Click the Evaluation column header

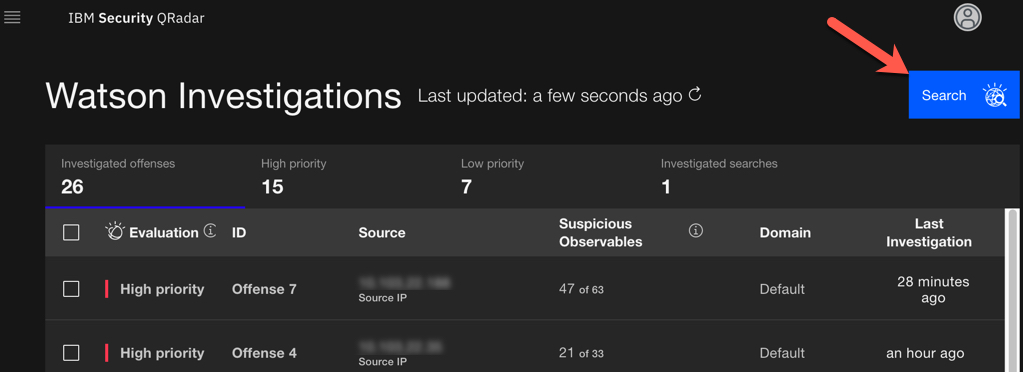click(163, 232)
